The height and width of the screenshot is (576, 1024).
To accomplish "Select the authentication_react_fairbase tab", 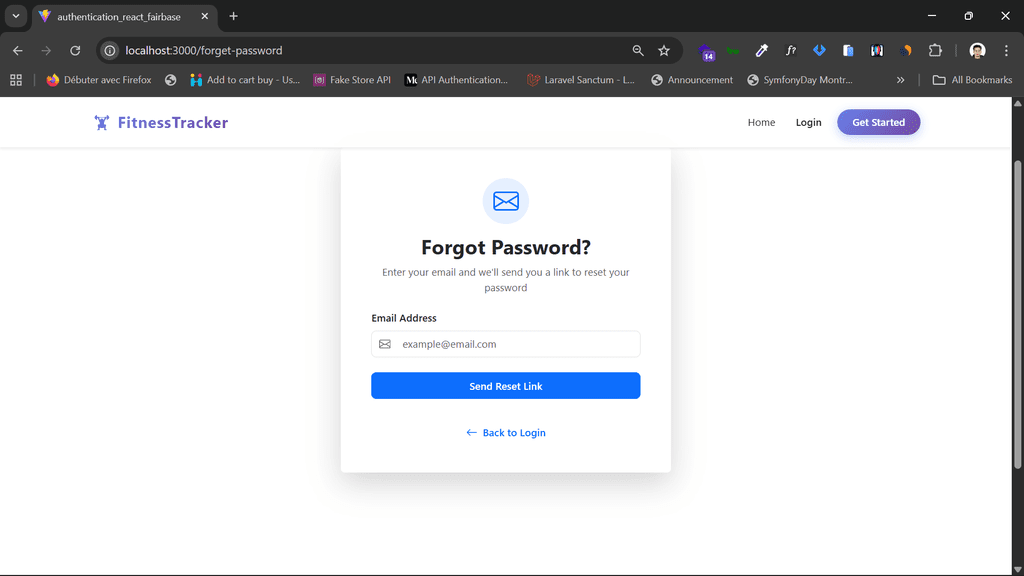I will tap(118, 17).
